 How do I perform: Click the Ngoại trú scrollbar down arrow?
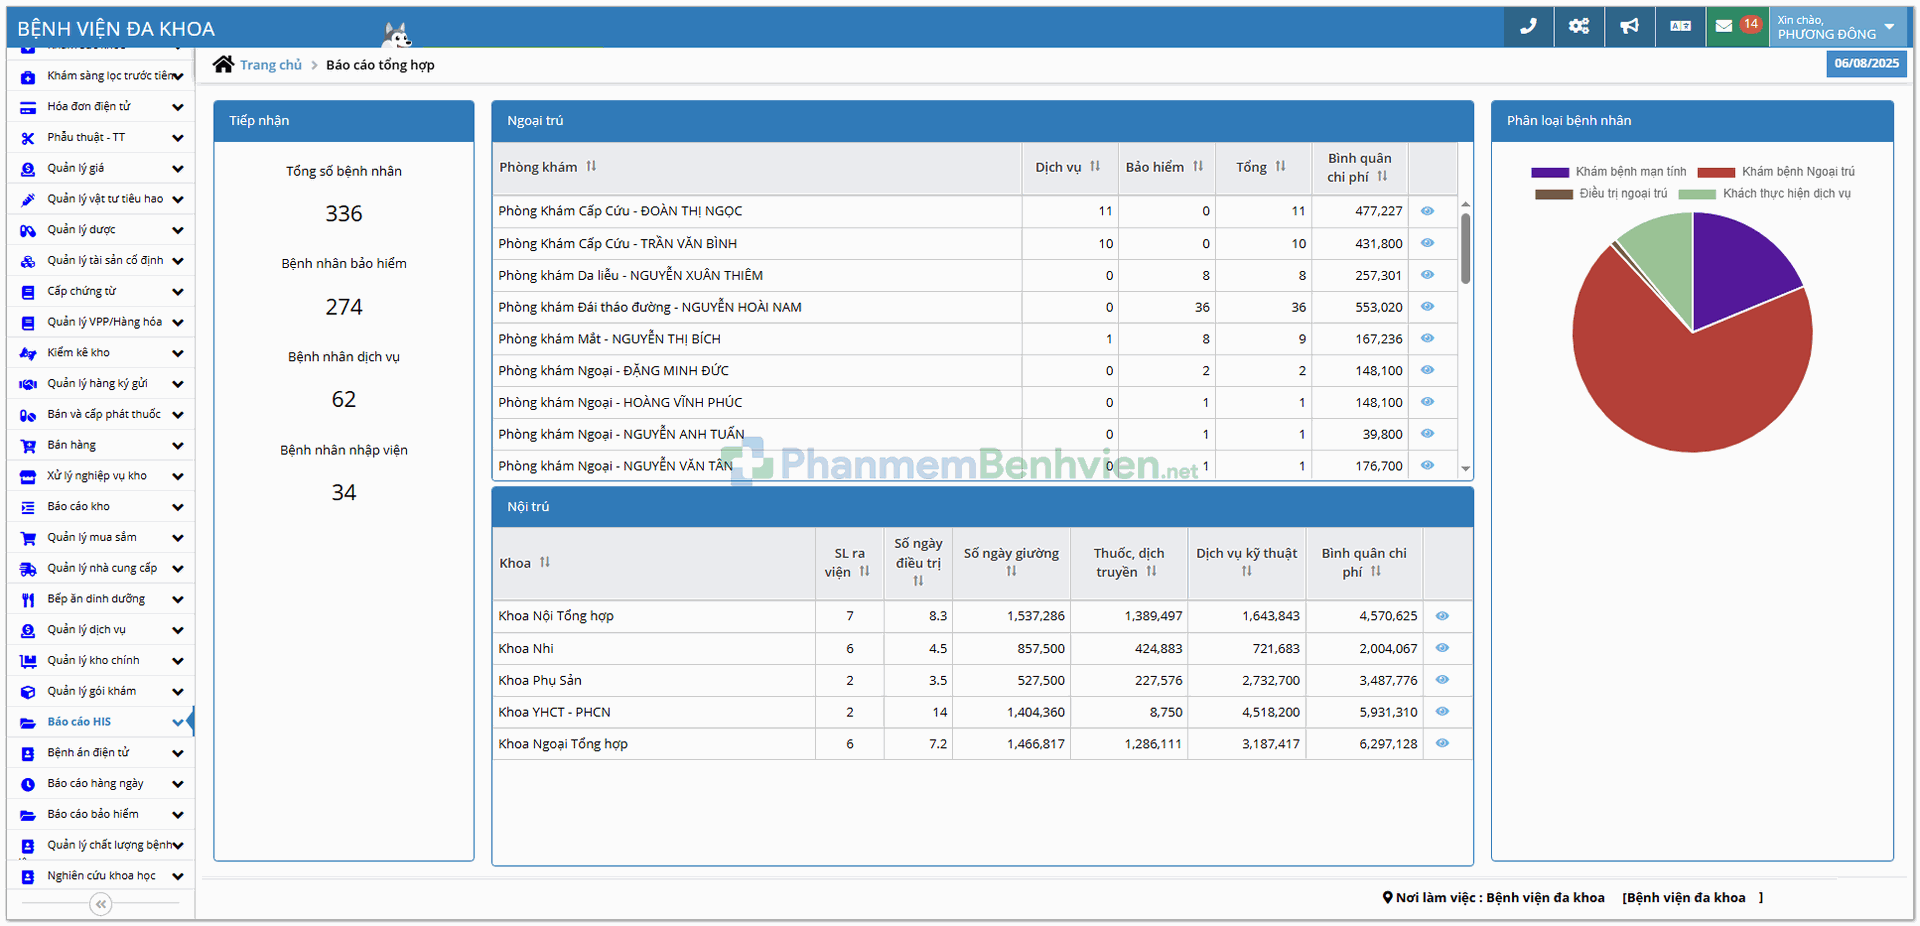[x=1465, y=468]
